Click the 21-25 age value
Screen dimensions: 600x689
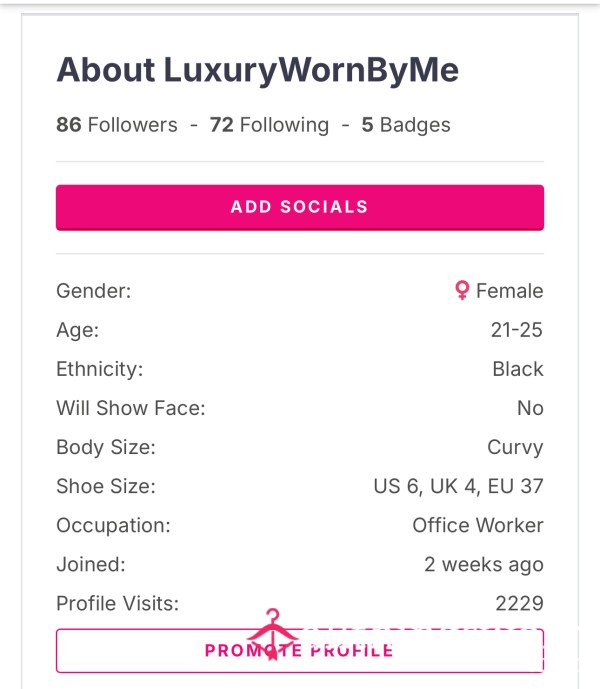tap(516, 330)
